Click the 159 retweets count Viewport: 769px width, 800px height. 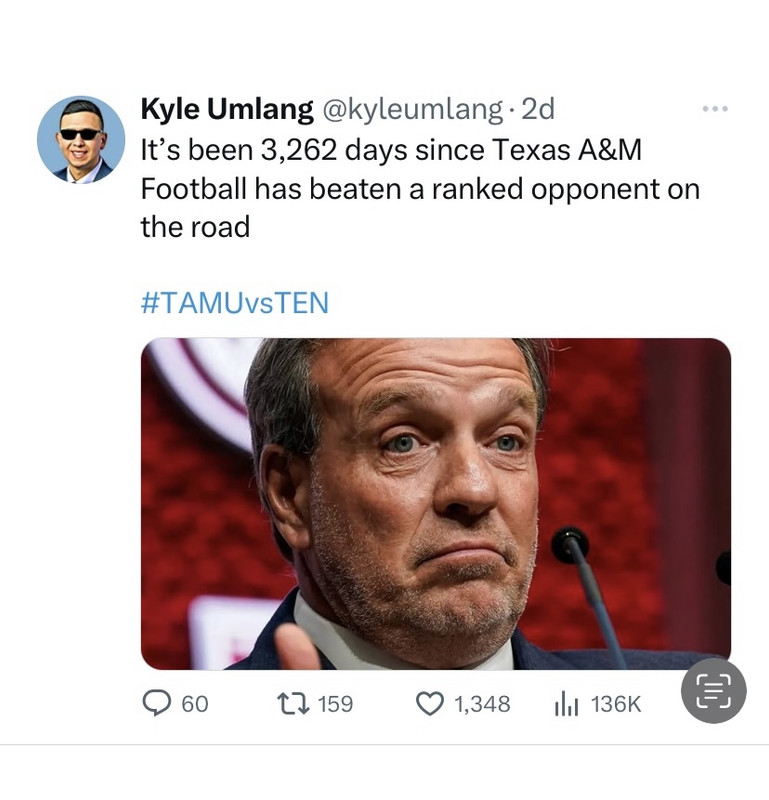335,704
